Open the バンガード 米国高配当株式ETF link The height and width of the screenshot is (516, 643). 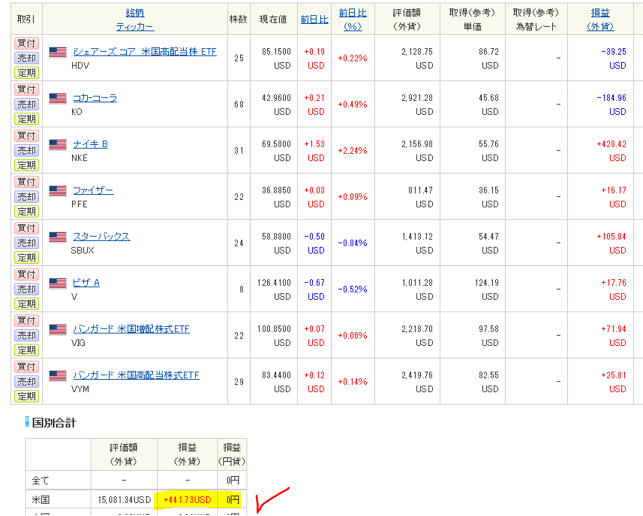coord(136,375)
